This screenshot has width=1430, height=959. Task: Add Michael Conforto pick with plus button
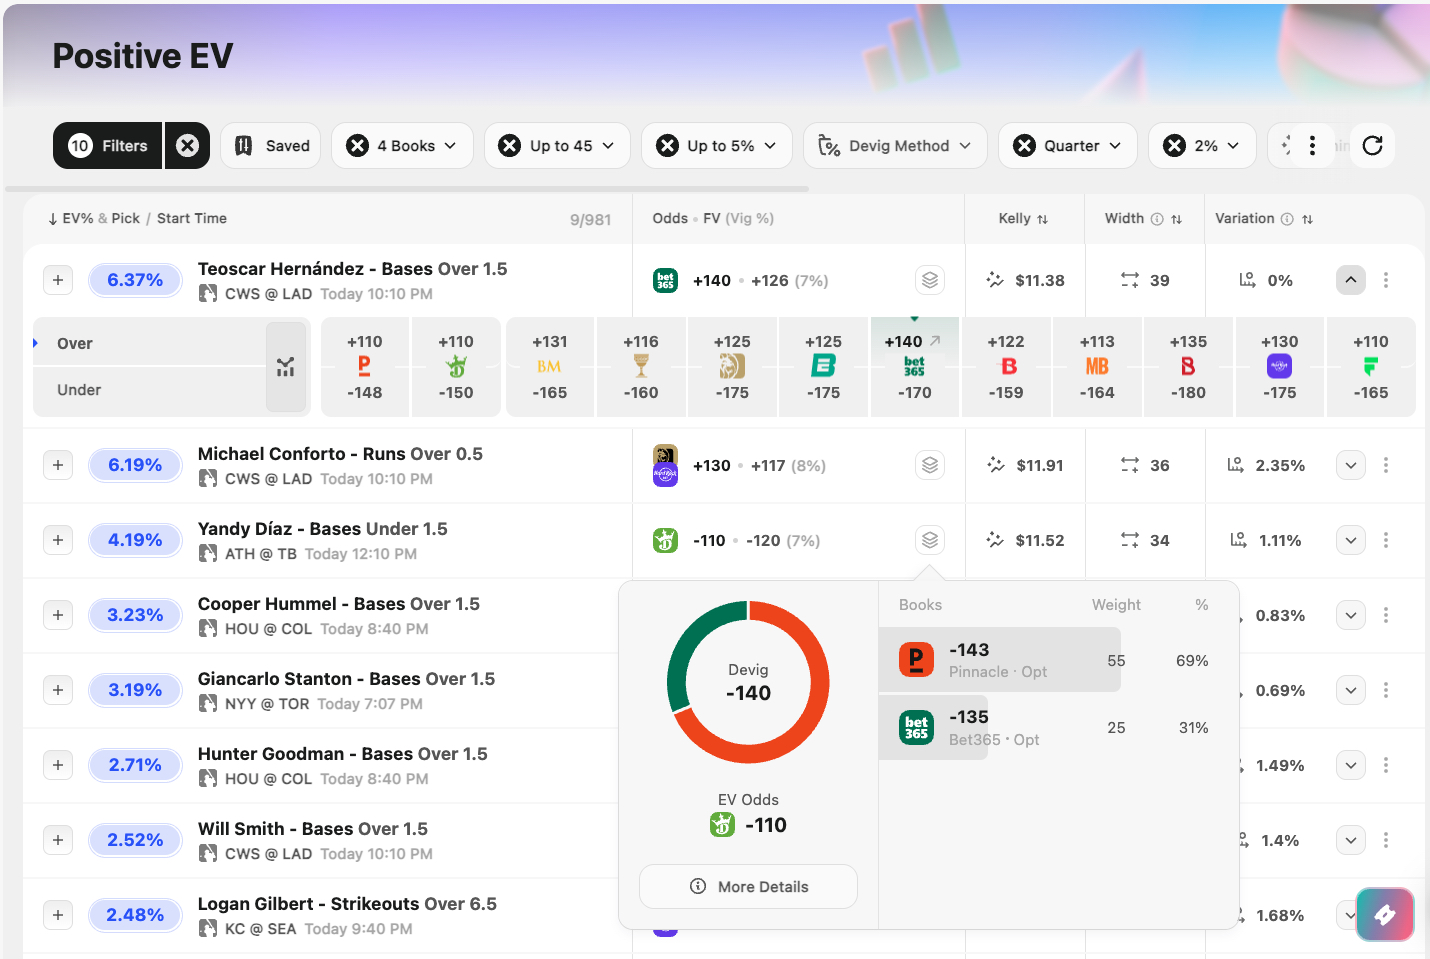[58, 465]
